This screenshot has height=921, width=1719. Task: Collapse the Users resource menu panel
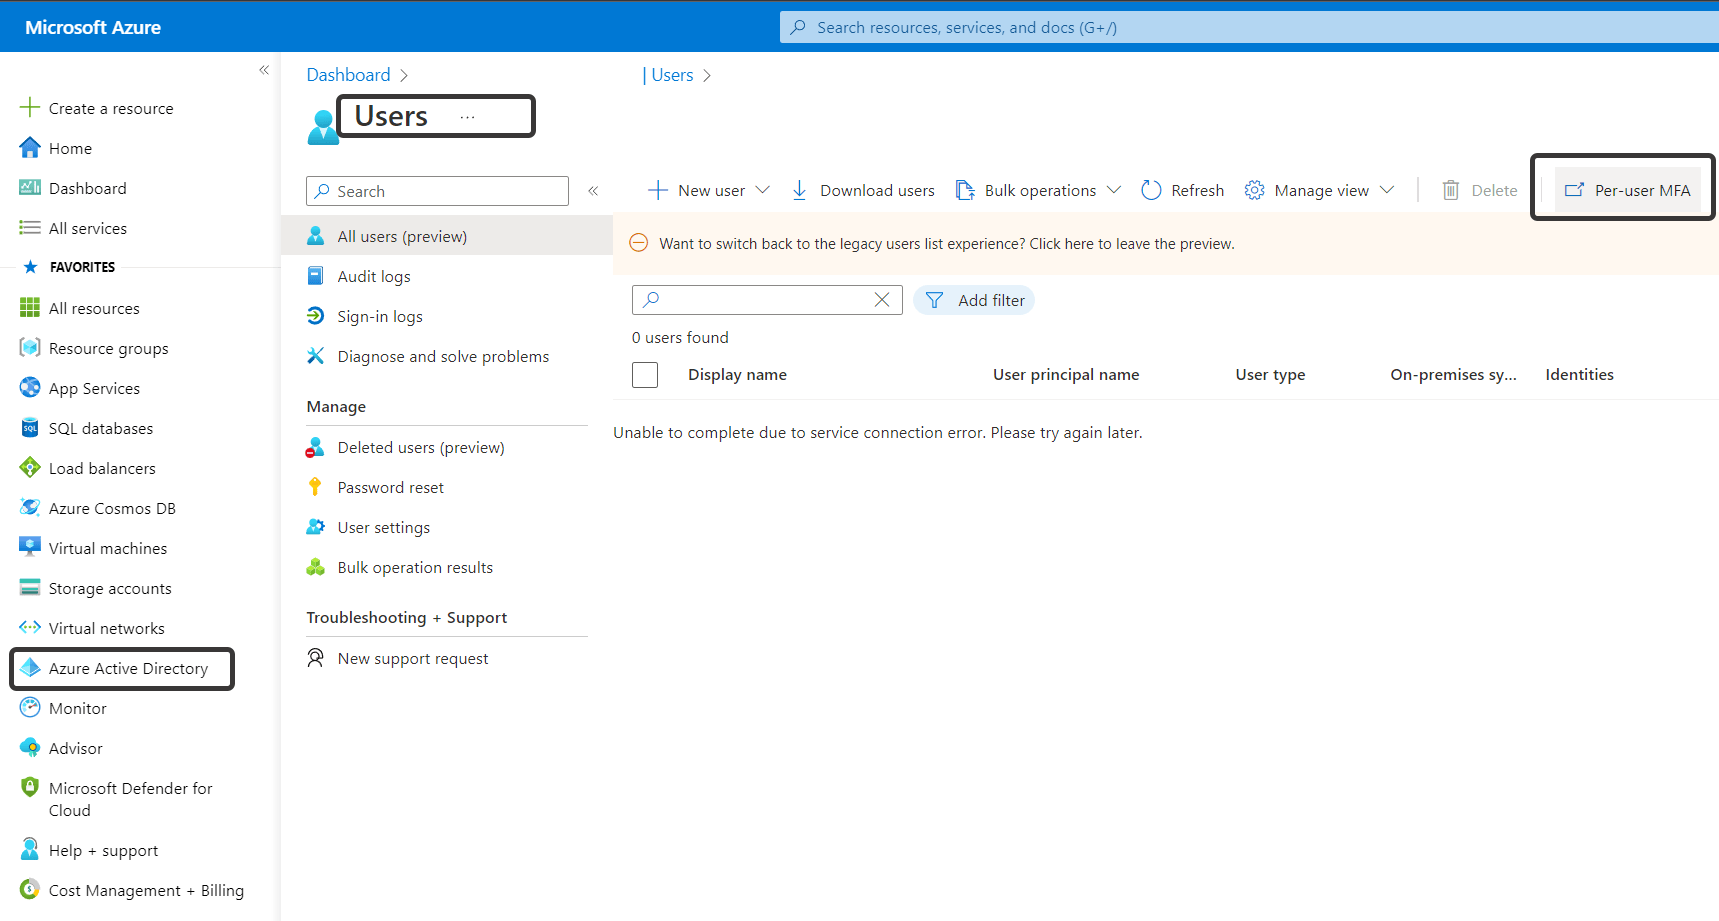[x=593, y=190]
